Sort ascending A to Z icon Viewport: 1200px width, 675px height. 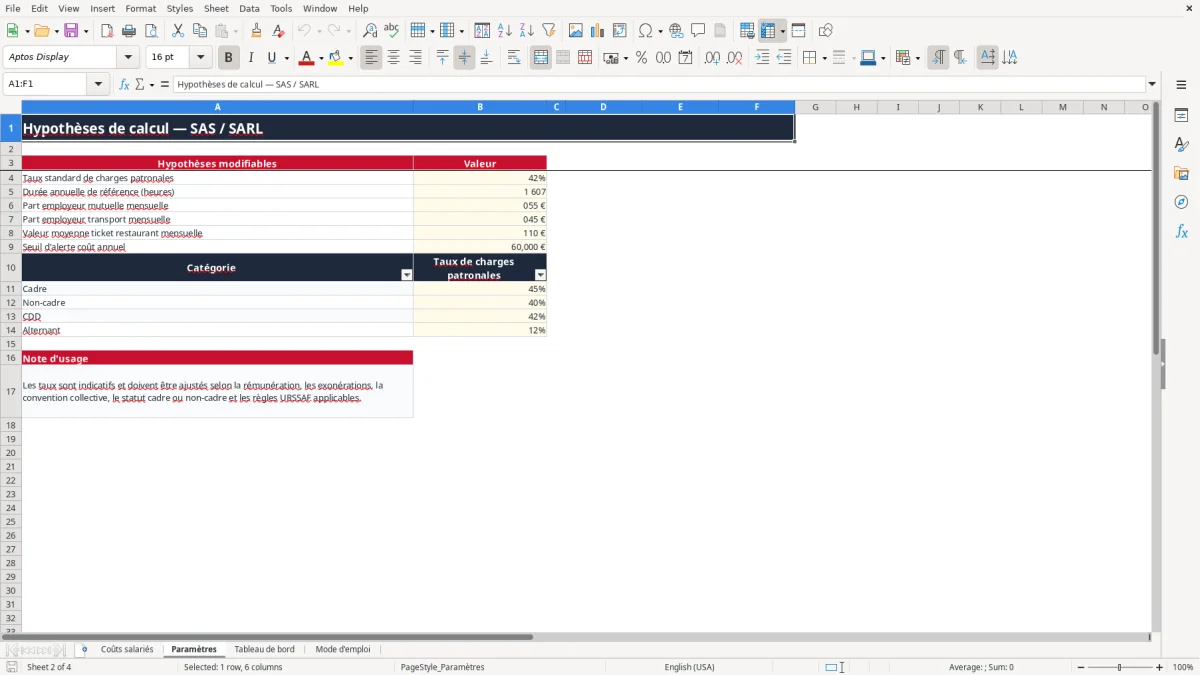pyautogui.click(x=505, y=31)
